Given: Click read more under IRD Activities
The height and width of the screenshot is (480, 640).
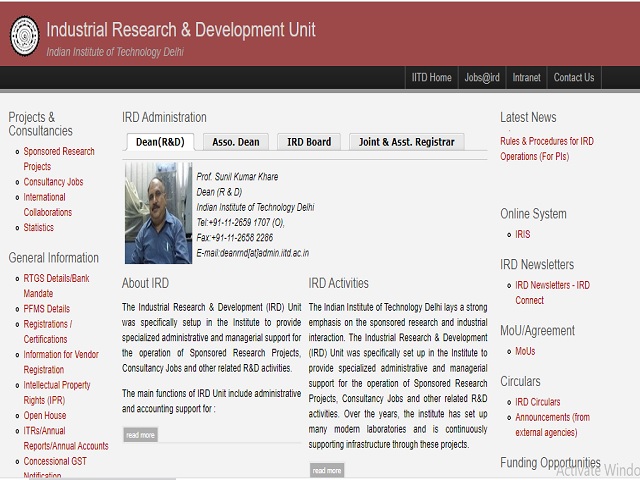Looking at the screenshot, I should (327, 470).
